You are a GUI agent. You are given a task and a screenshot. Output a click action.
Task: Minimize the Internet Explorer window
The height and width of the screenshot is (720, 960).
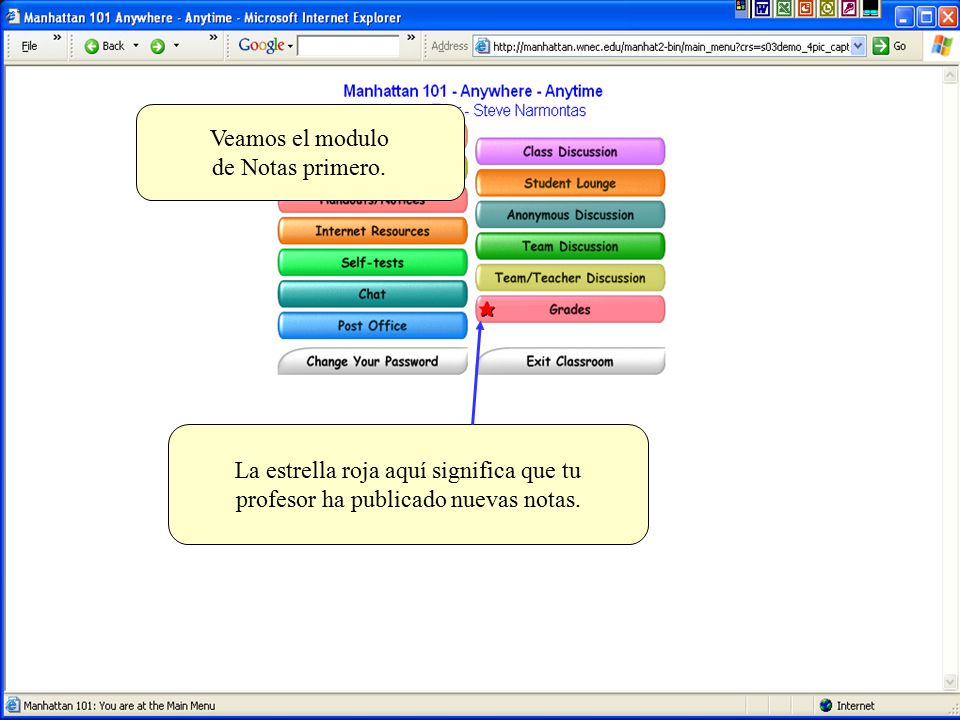coord(904,17)
